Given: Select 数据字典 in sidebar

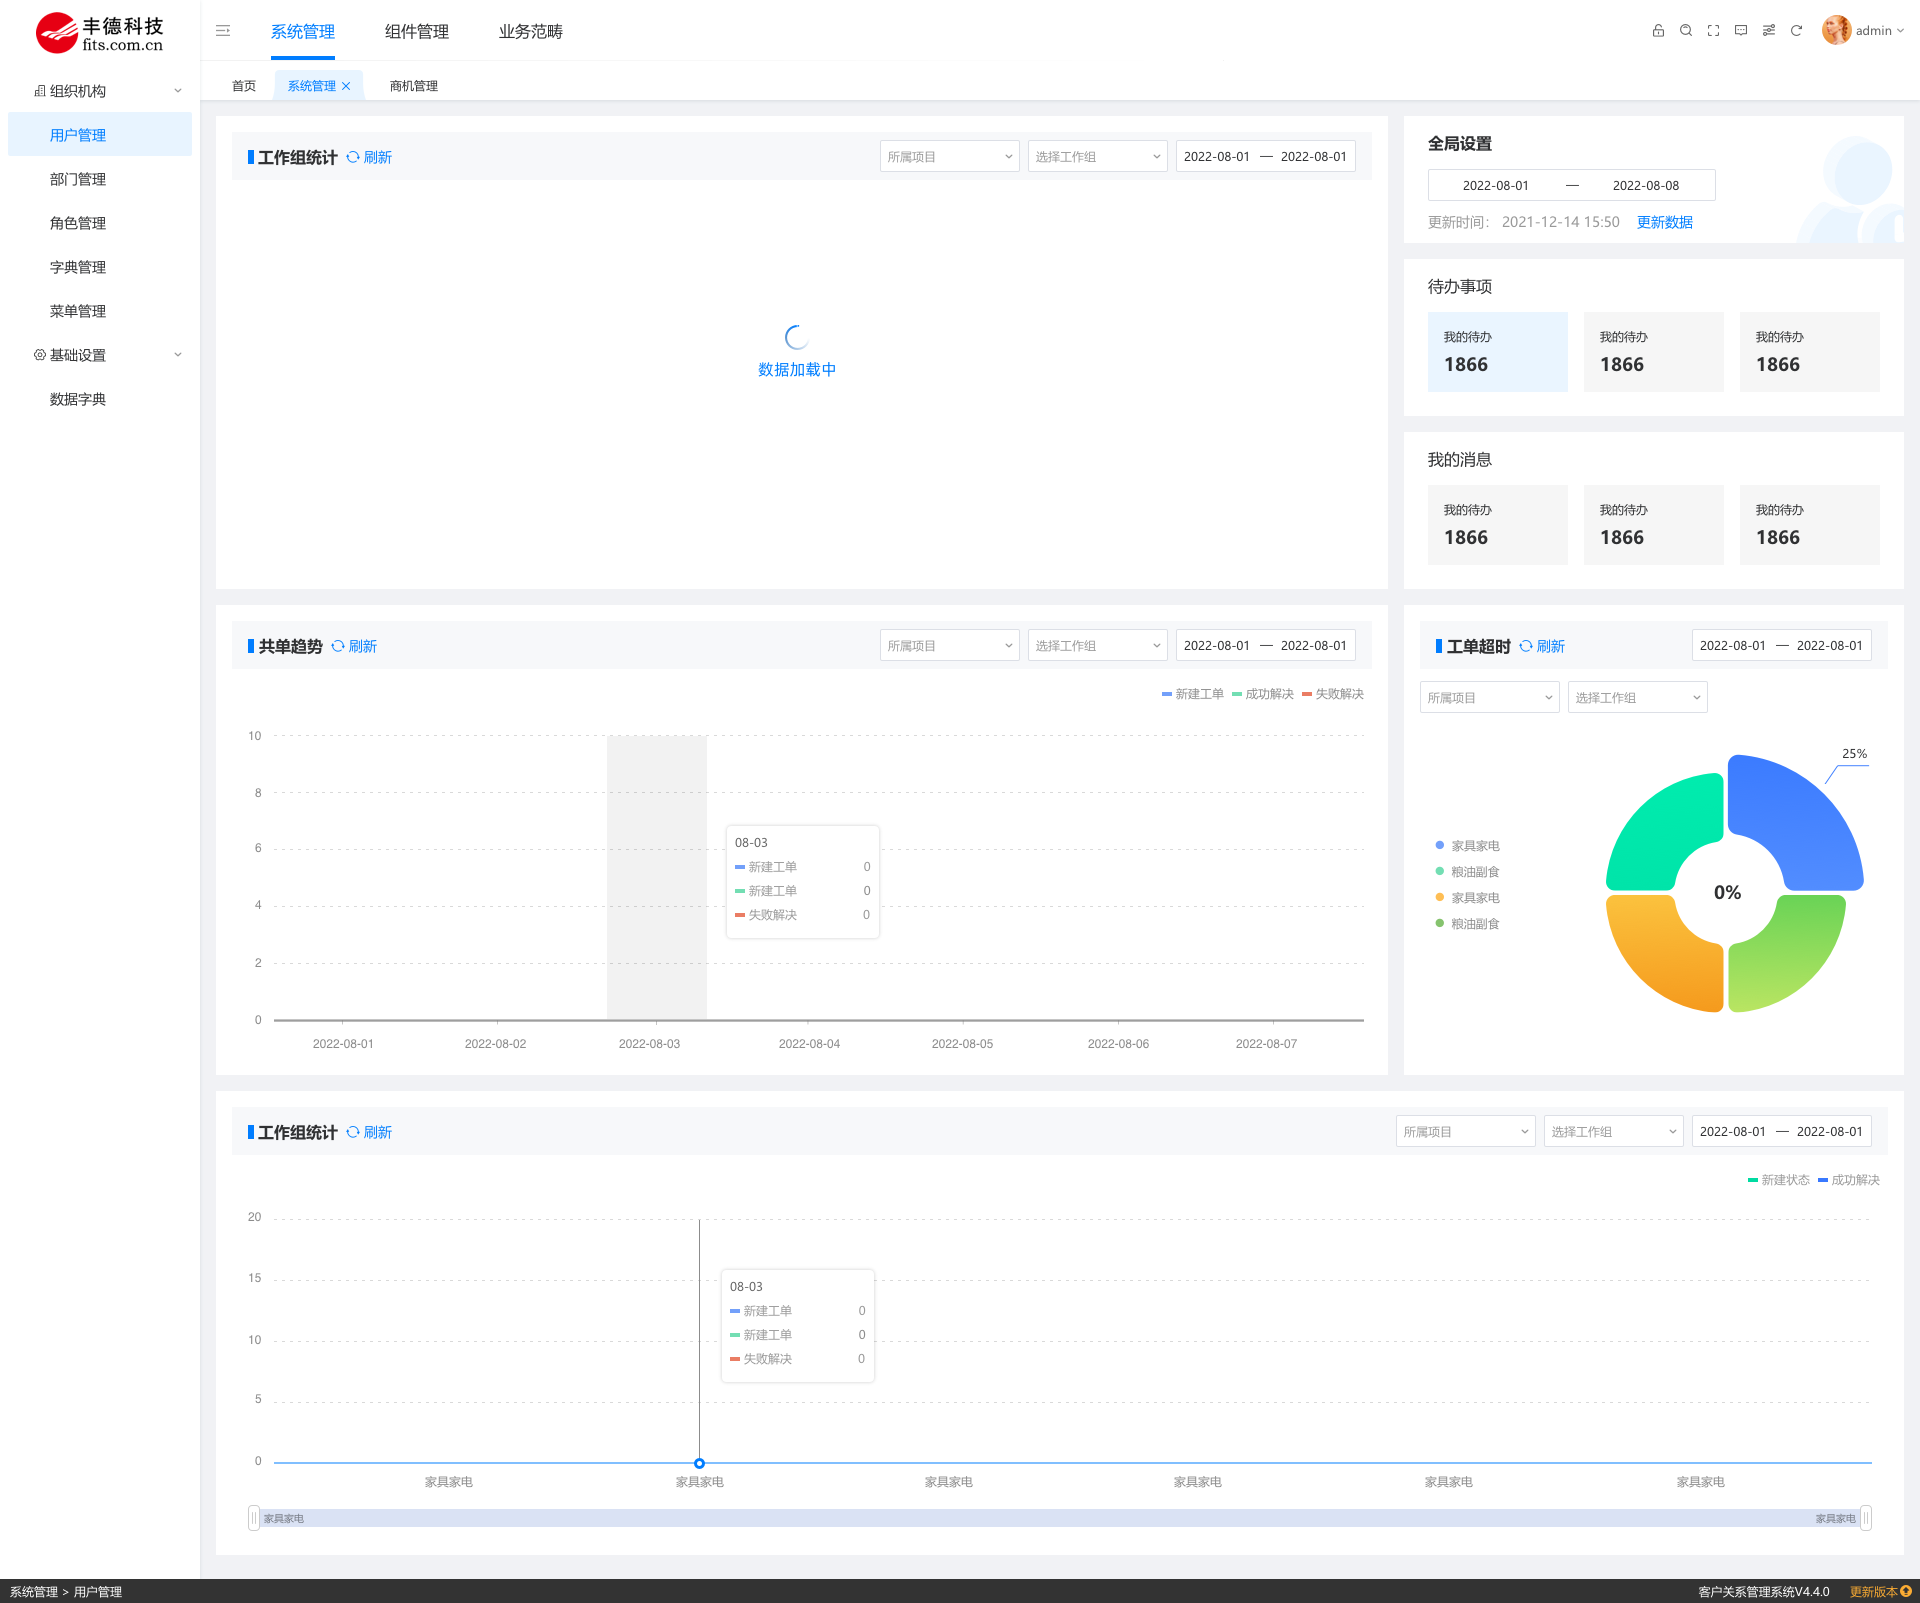Looking at the screenshot, I should (100, 399).
